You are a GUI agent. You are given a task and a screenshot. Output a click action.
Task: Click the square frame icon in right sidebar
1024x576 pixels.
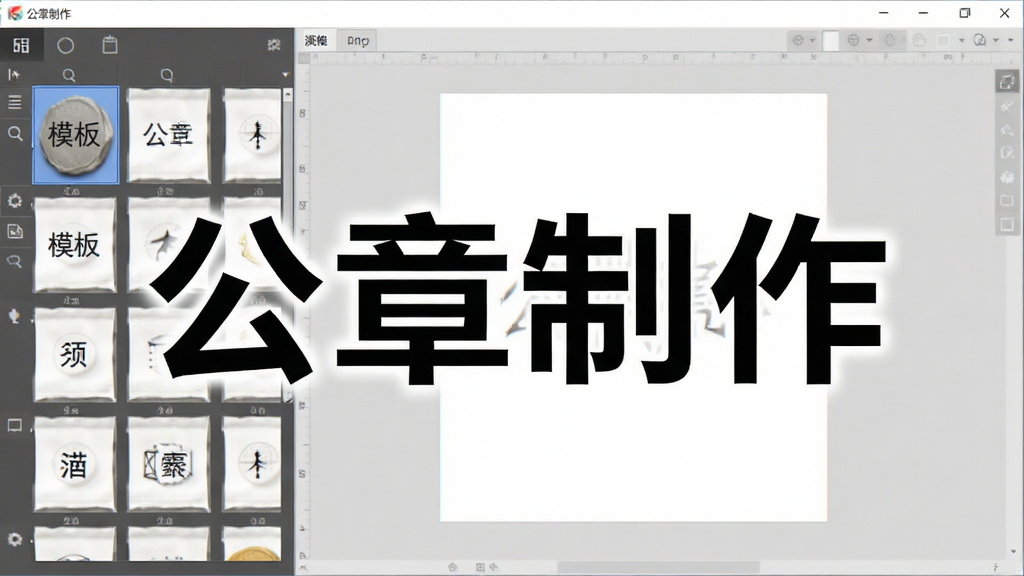[x=1007, y=225]
